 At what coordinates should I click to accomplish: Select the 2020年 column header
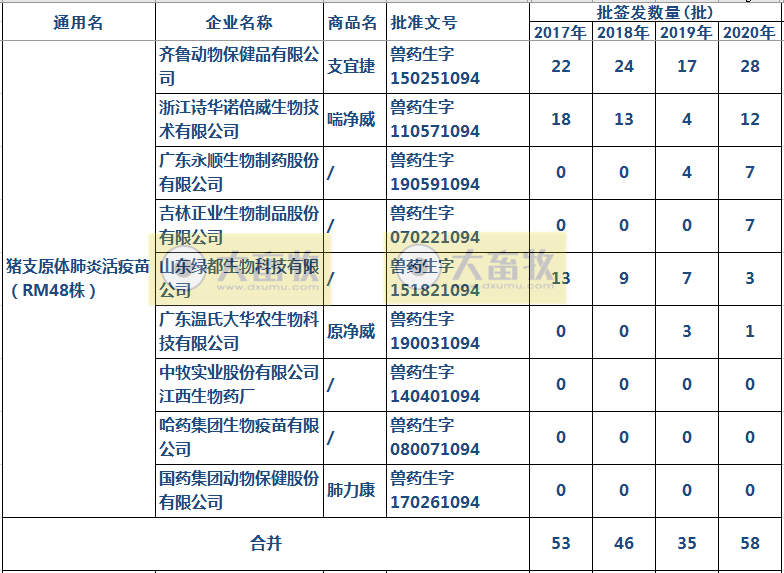click(750, 33)
